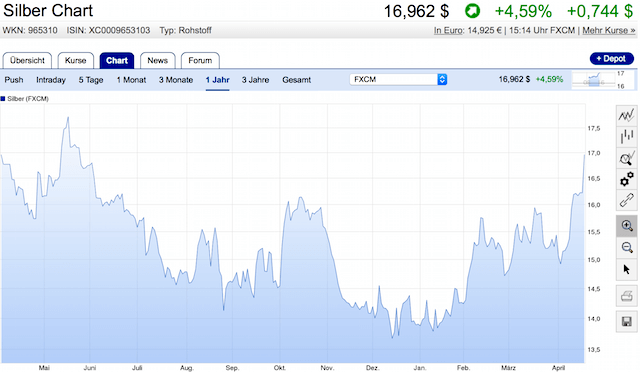Click the blue Silber (FXCM) legend square
This screenshot has width=640, height=372.
point(3,98)
